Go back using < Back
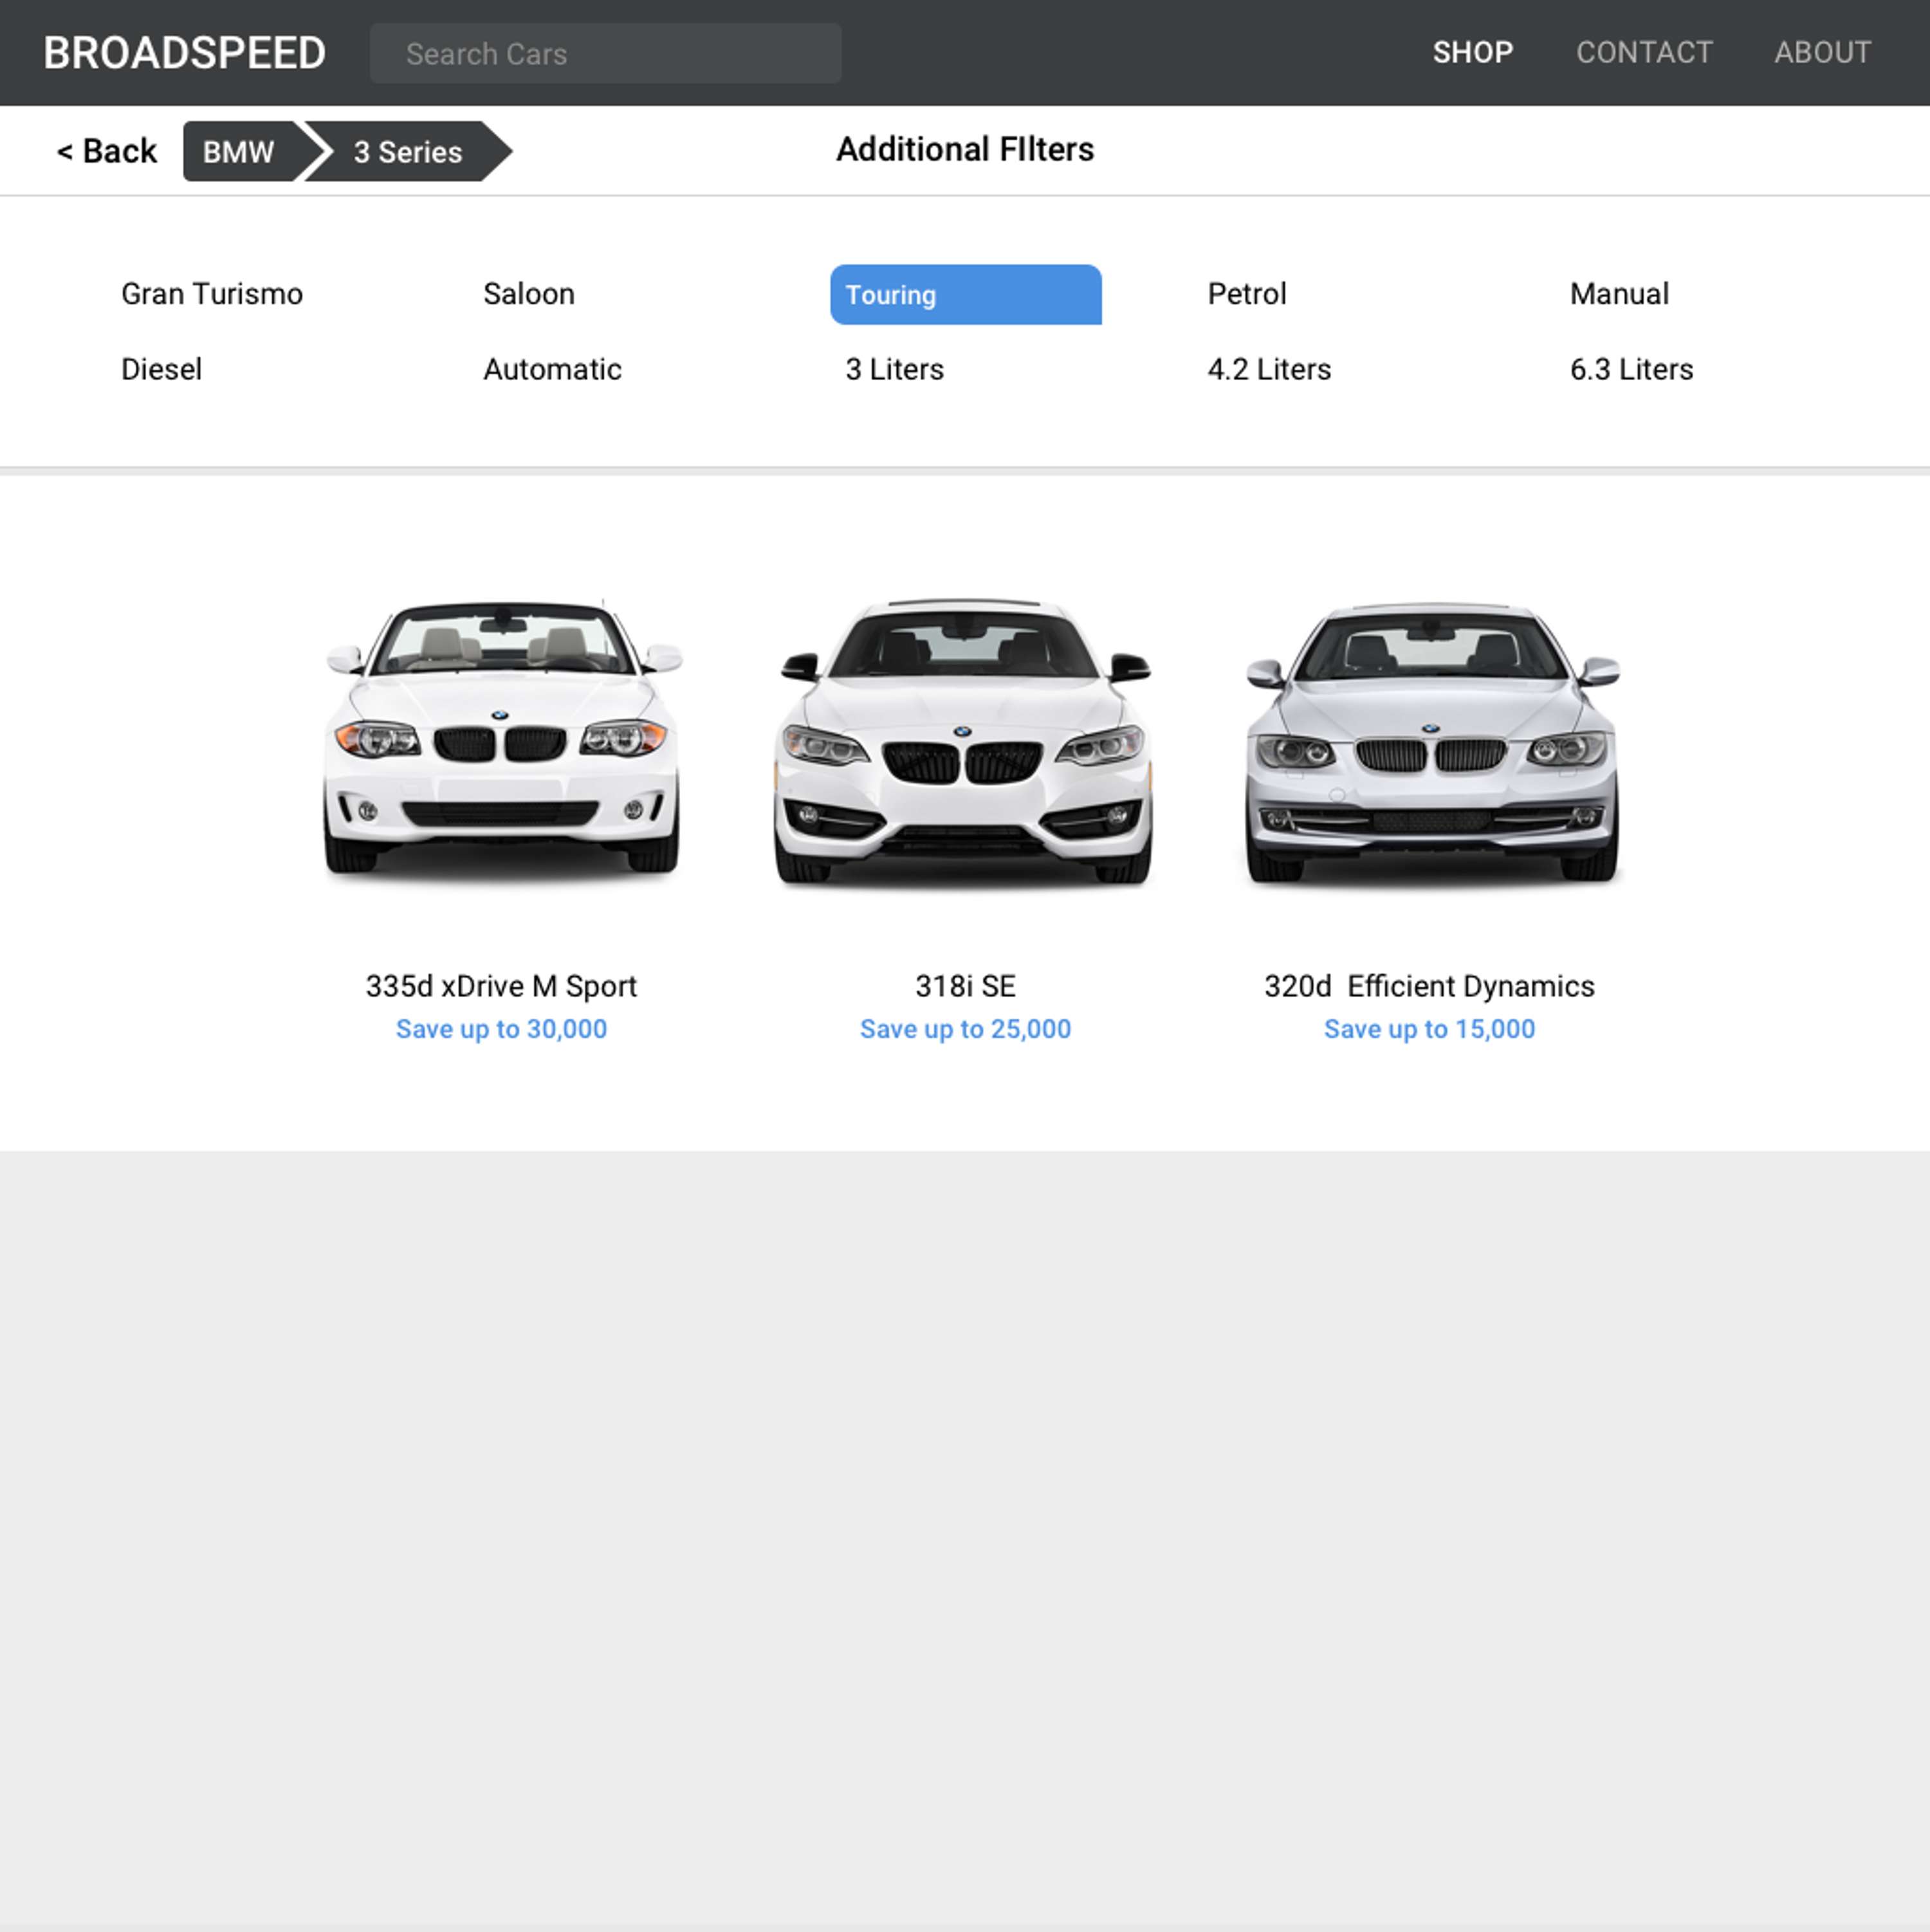Screen dimensions: 1930x1932 coord(107,151)
